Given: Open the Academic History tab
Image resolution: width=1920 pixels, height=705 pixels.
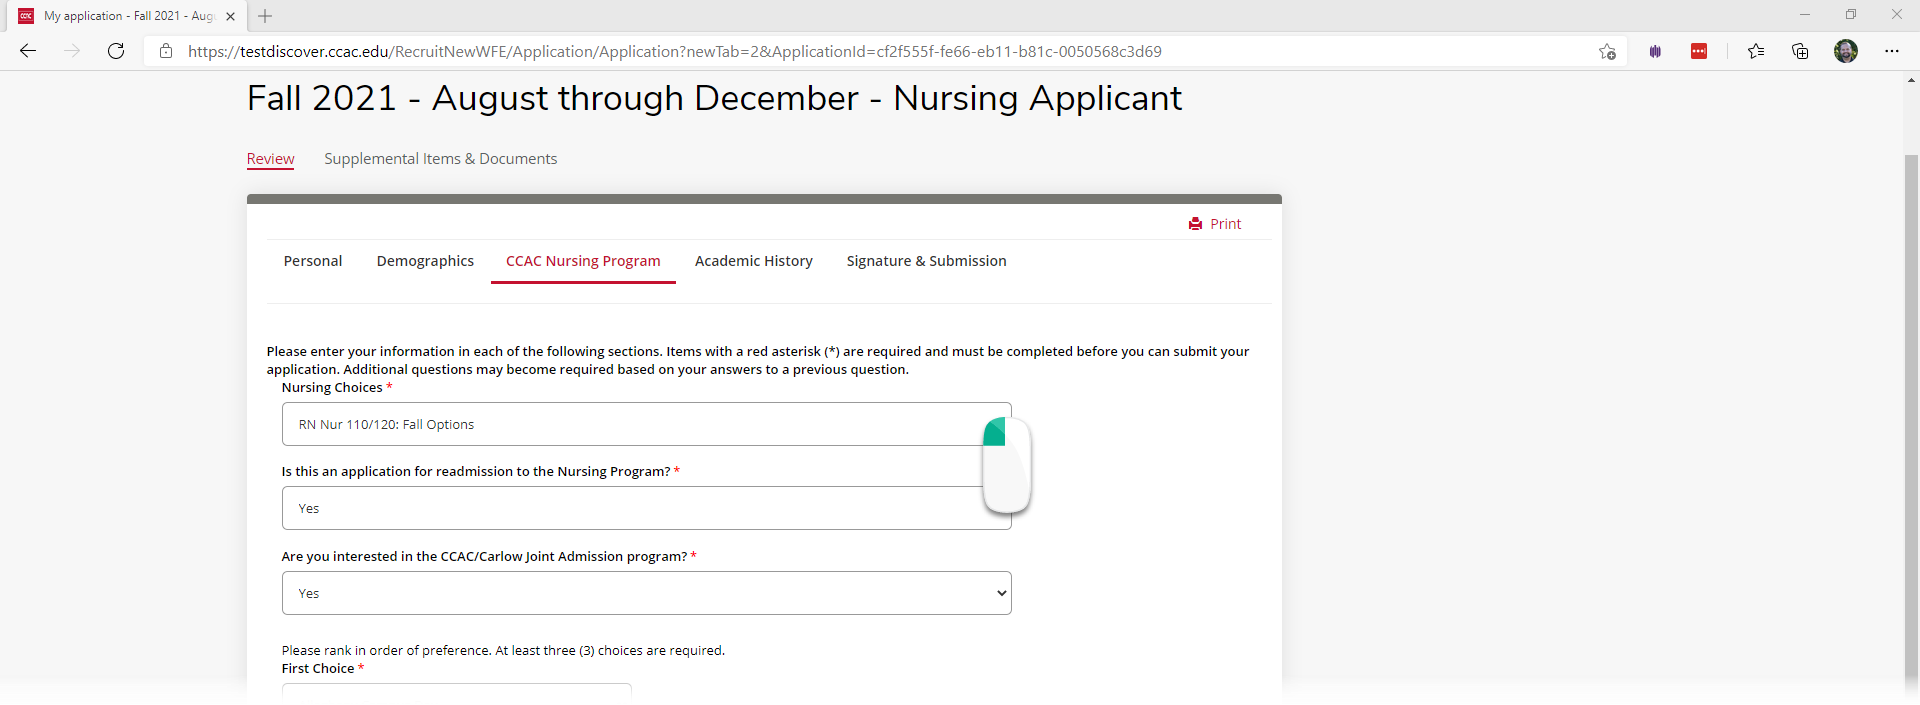Looking at the screenshot, I should click(754, 261).
